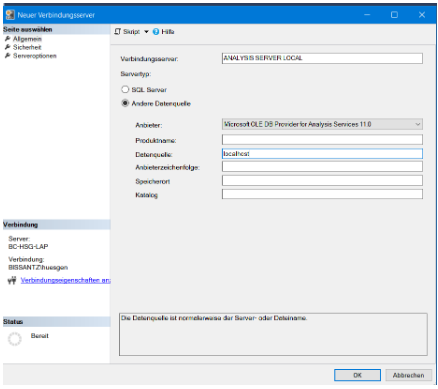Screen dimensions: 438x389
Task: Choose the Andere Datenquelle radio option
Action: coord(125,103)
